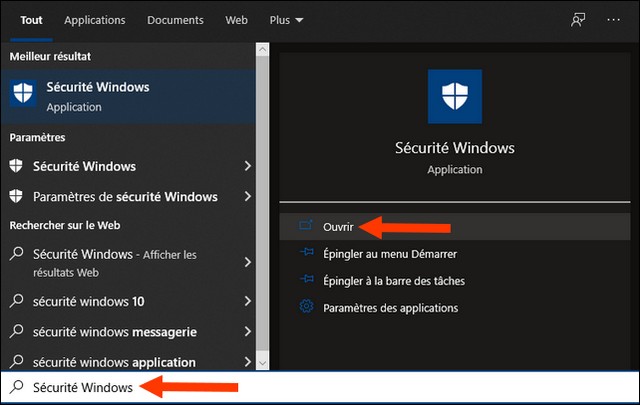This screenshot has width=640, height=405.
Task: Expand the 'sécurité windows application' chevron
Action: click(247, 362)
